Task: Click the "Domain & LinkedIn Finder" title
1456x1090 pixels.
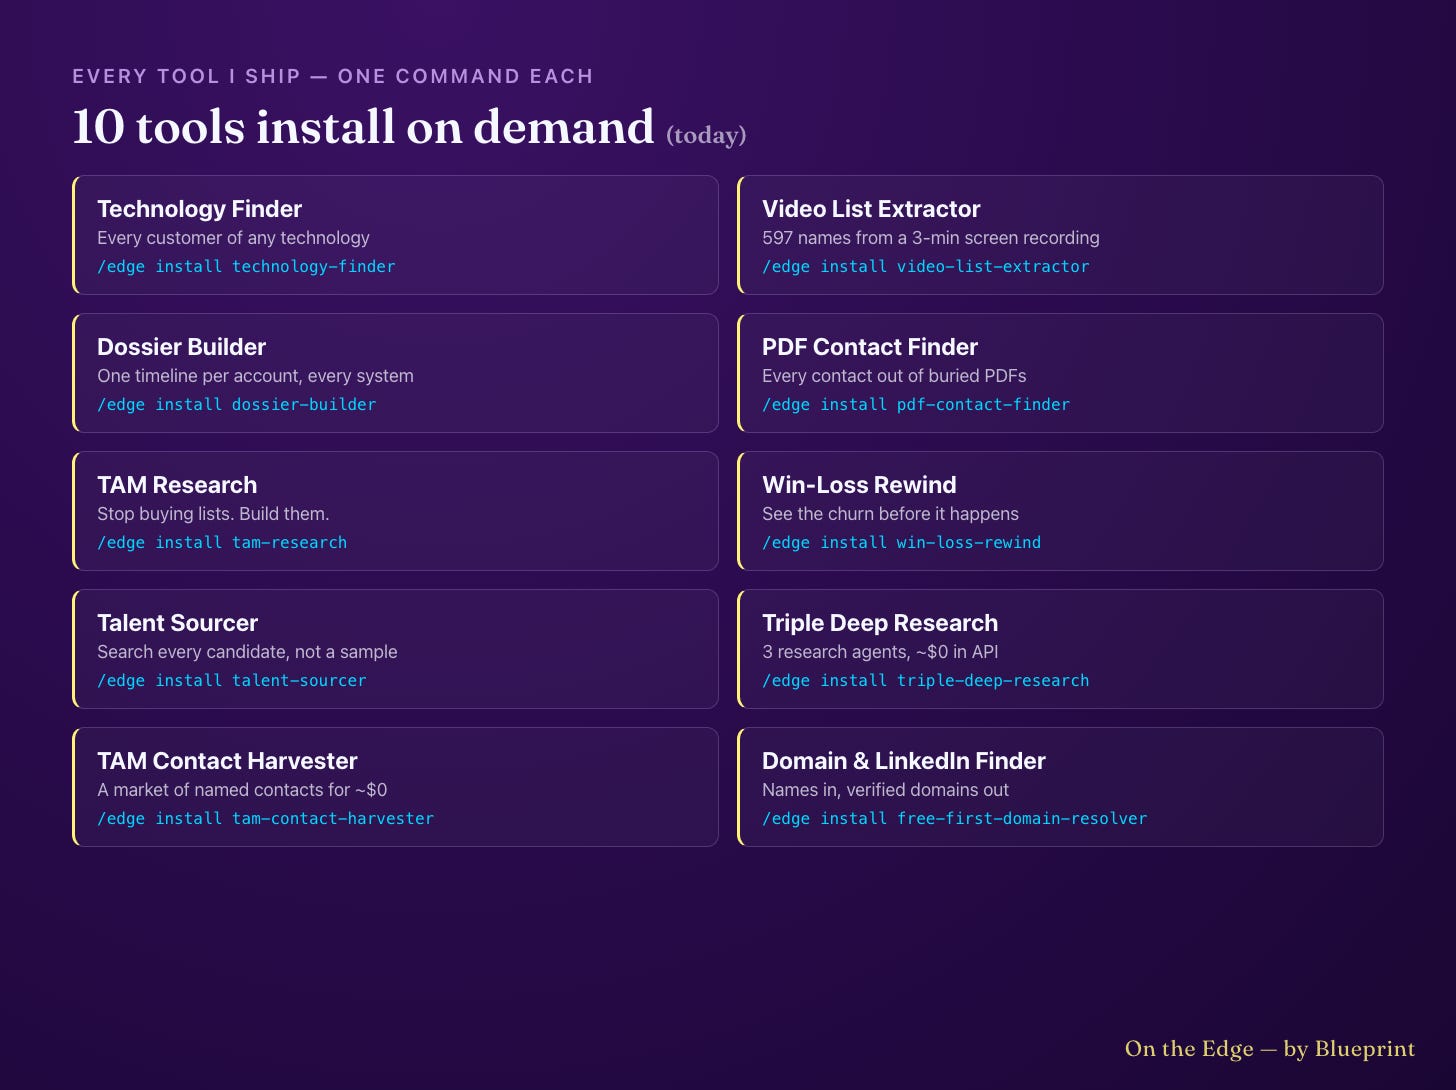Action: click(x=904, y=761)
